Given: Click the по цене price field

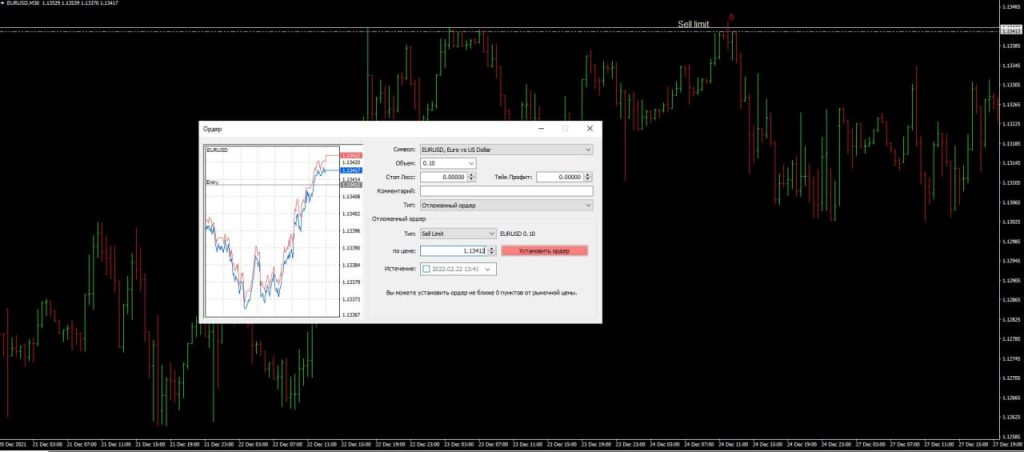Looking at the screenshot, I should point(453,251).
